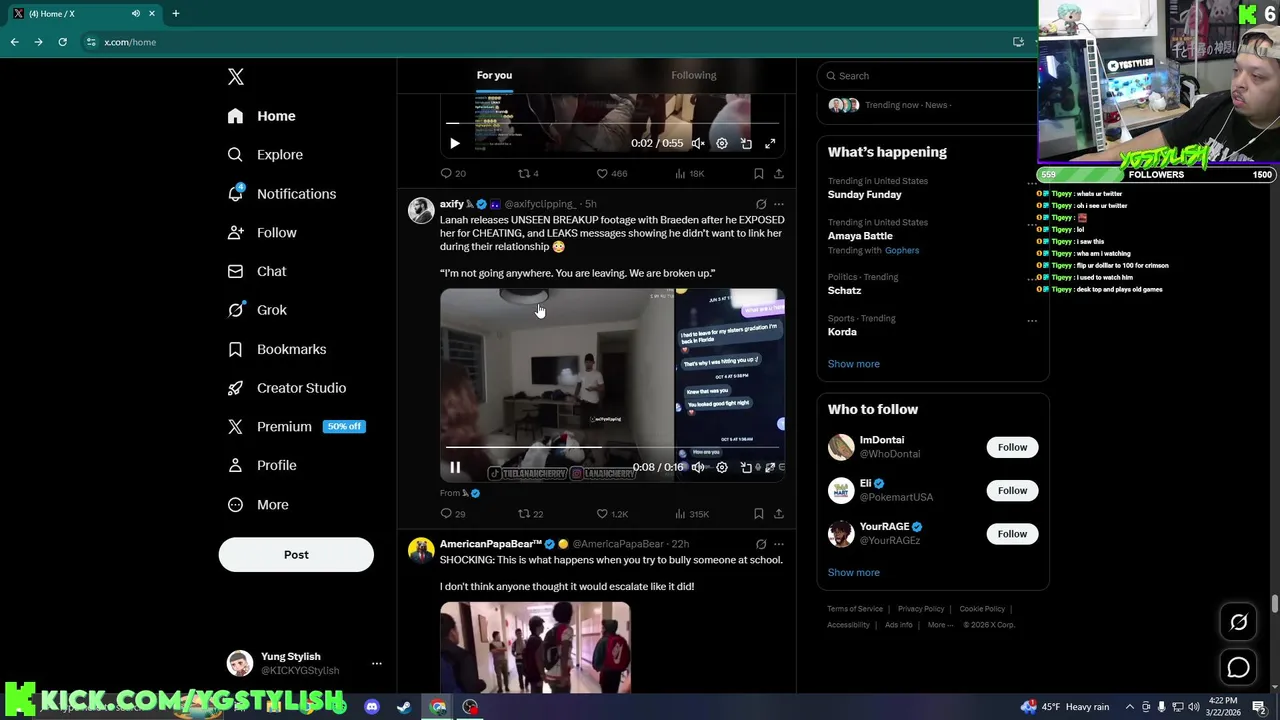This screenshot has width=1280, height=720.
Task: Open Discord from the taskbar
Action: 372,707
